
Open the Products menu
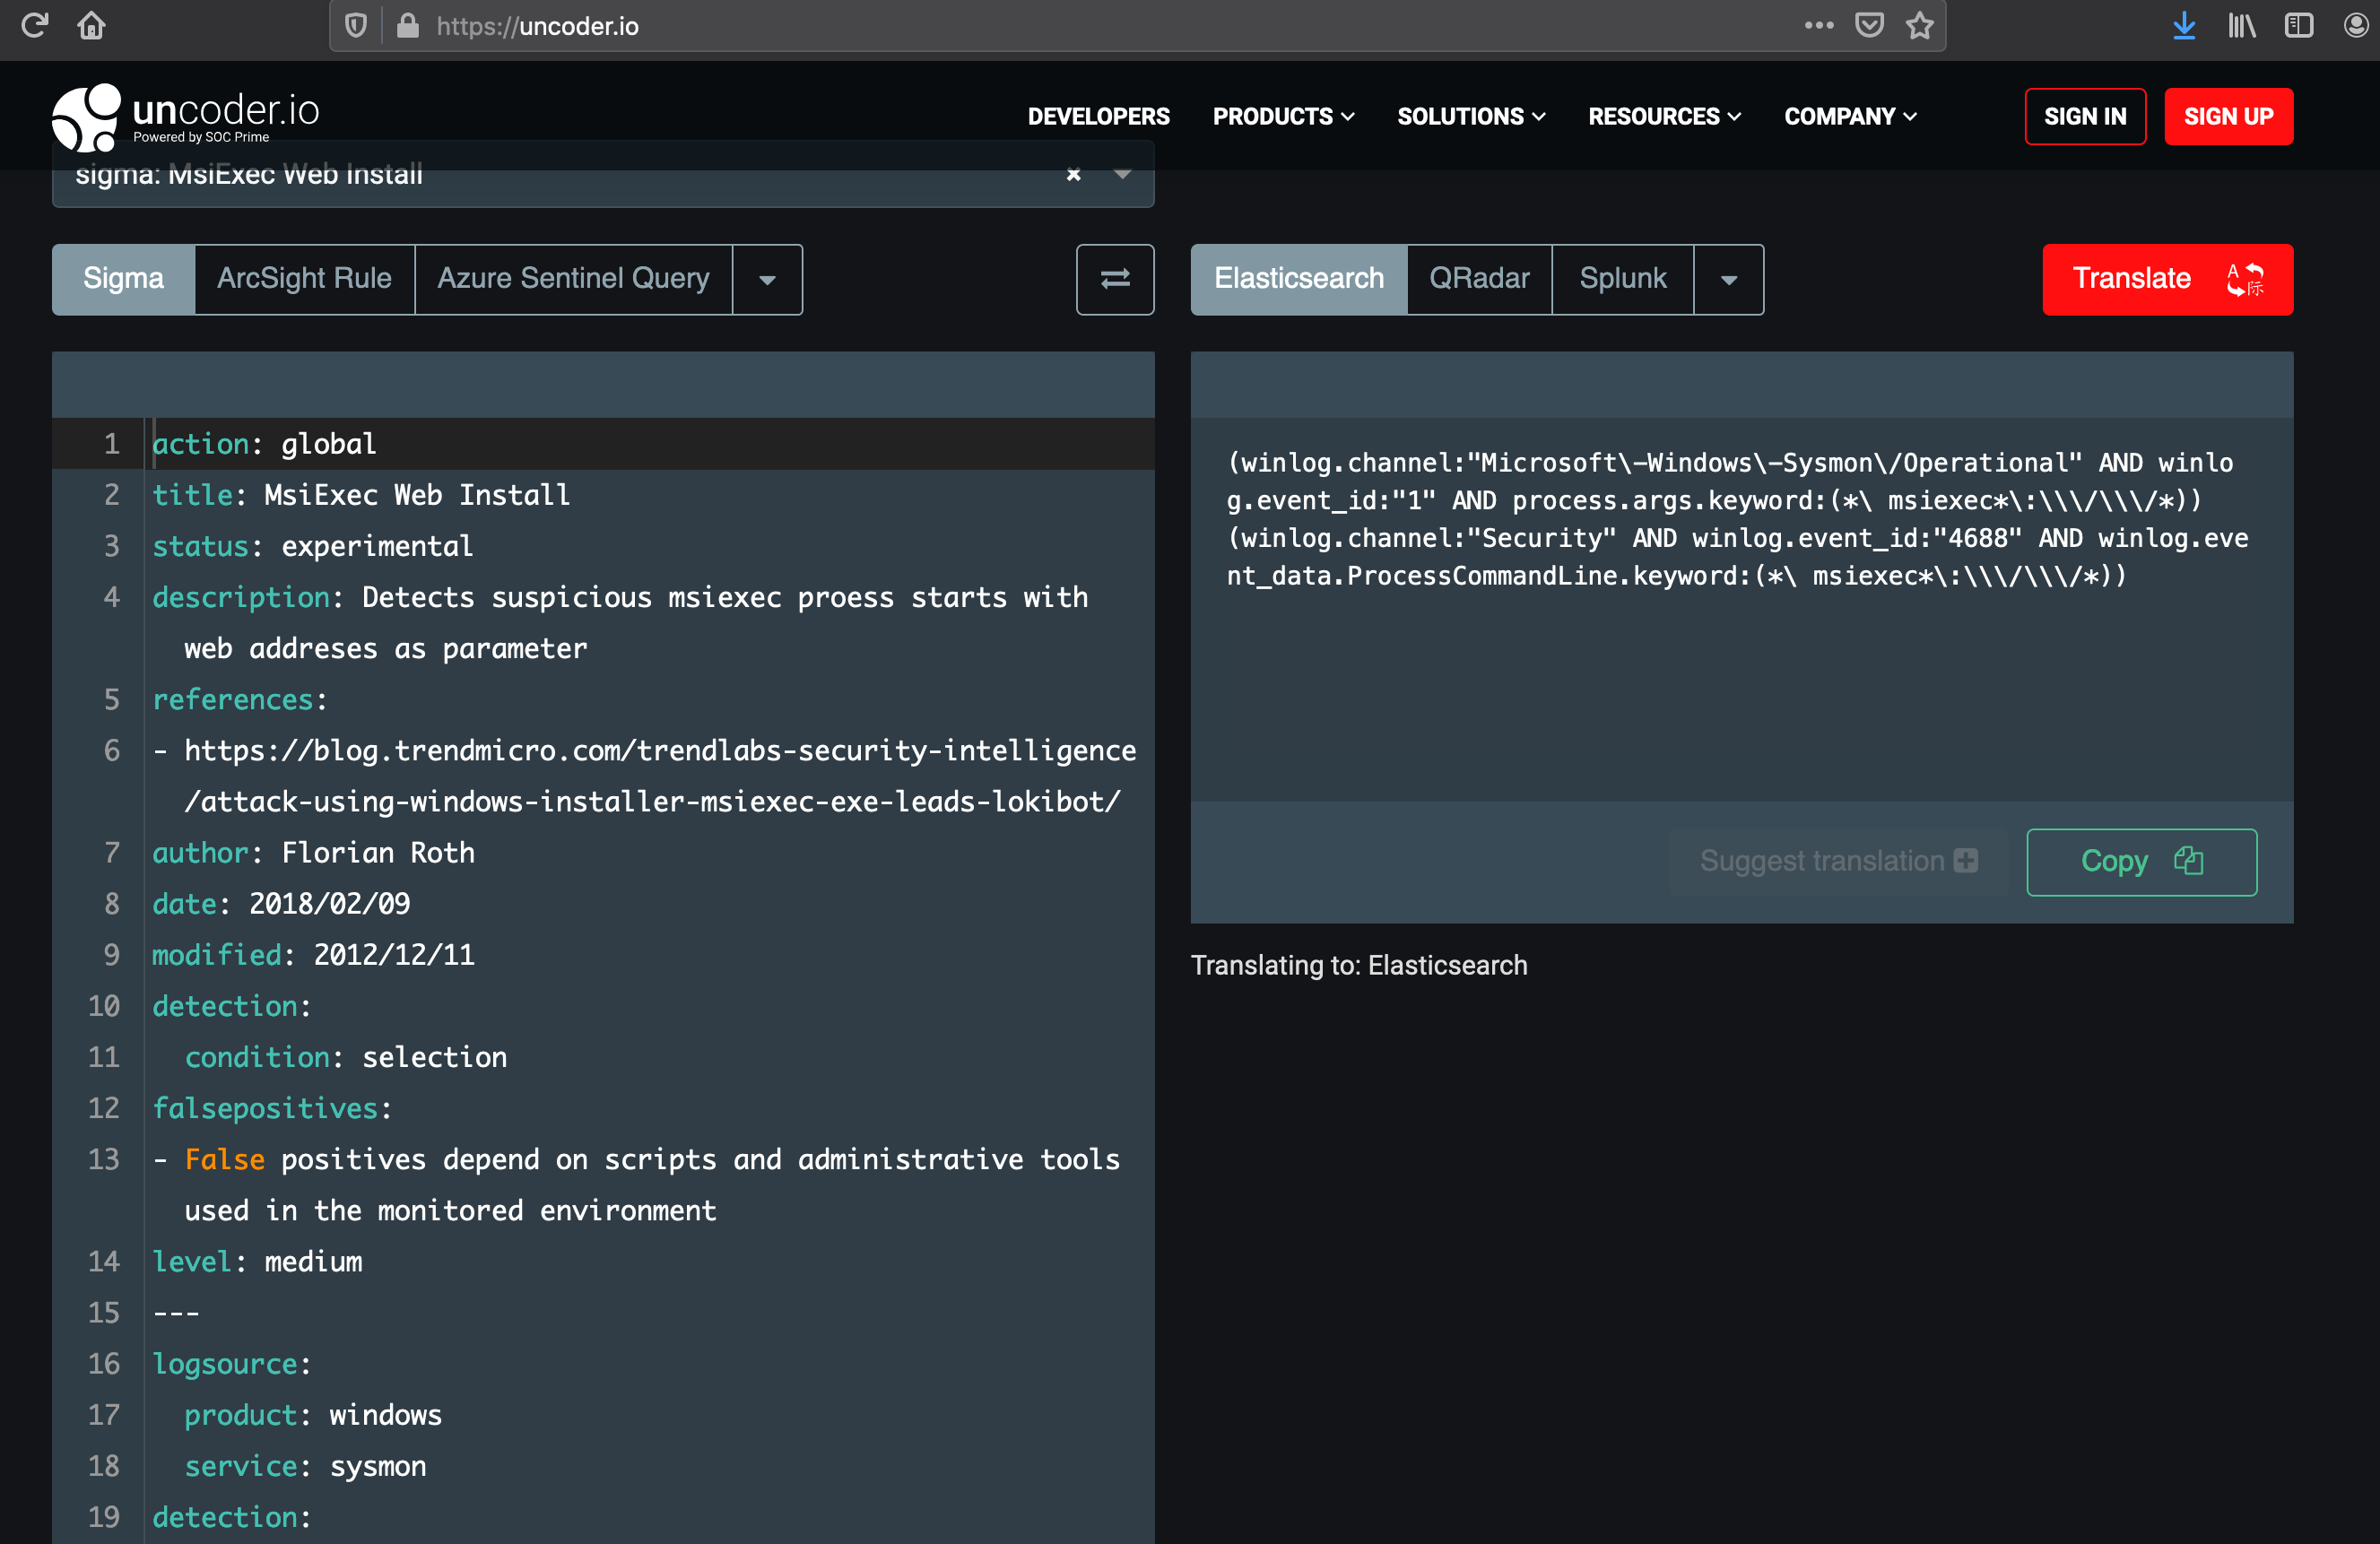click(1283, 116)
